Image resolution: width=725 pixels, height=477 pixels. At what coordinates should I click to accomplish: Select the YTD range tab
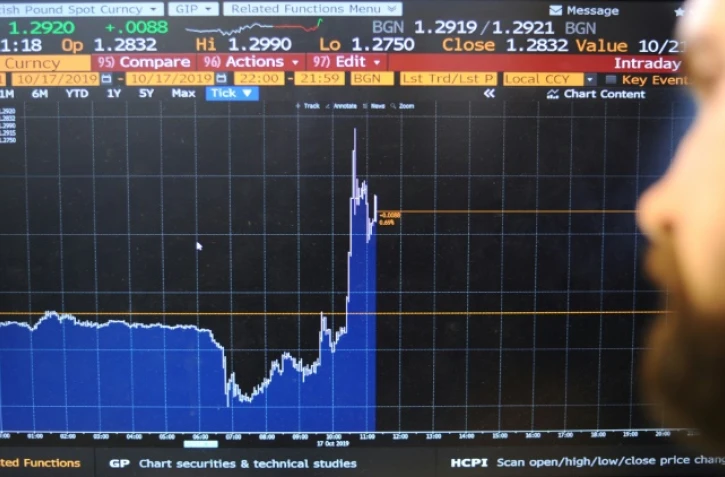(77, 94)
